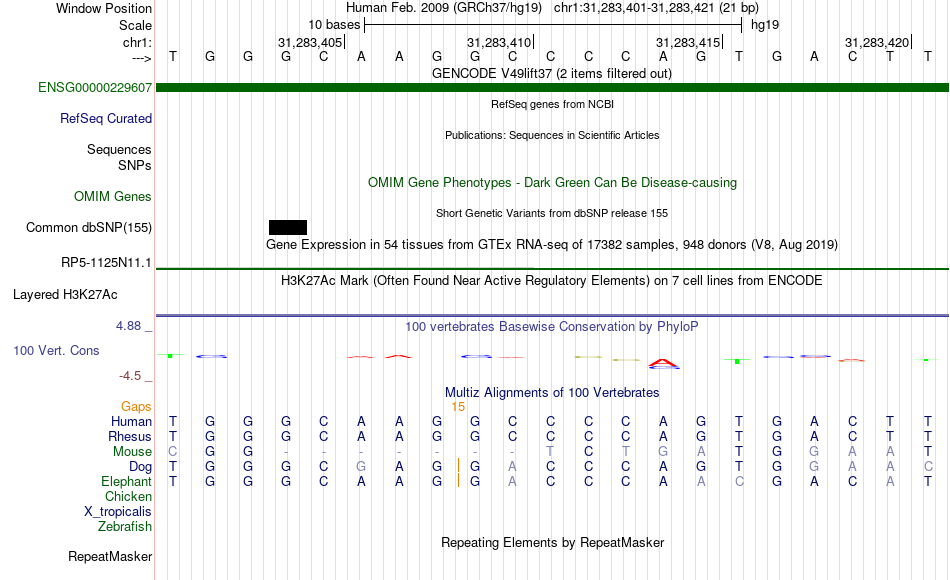Open the Layered H3K27Ac track label
This screenshot has height=580, width=950.
65,295
